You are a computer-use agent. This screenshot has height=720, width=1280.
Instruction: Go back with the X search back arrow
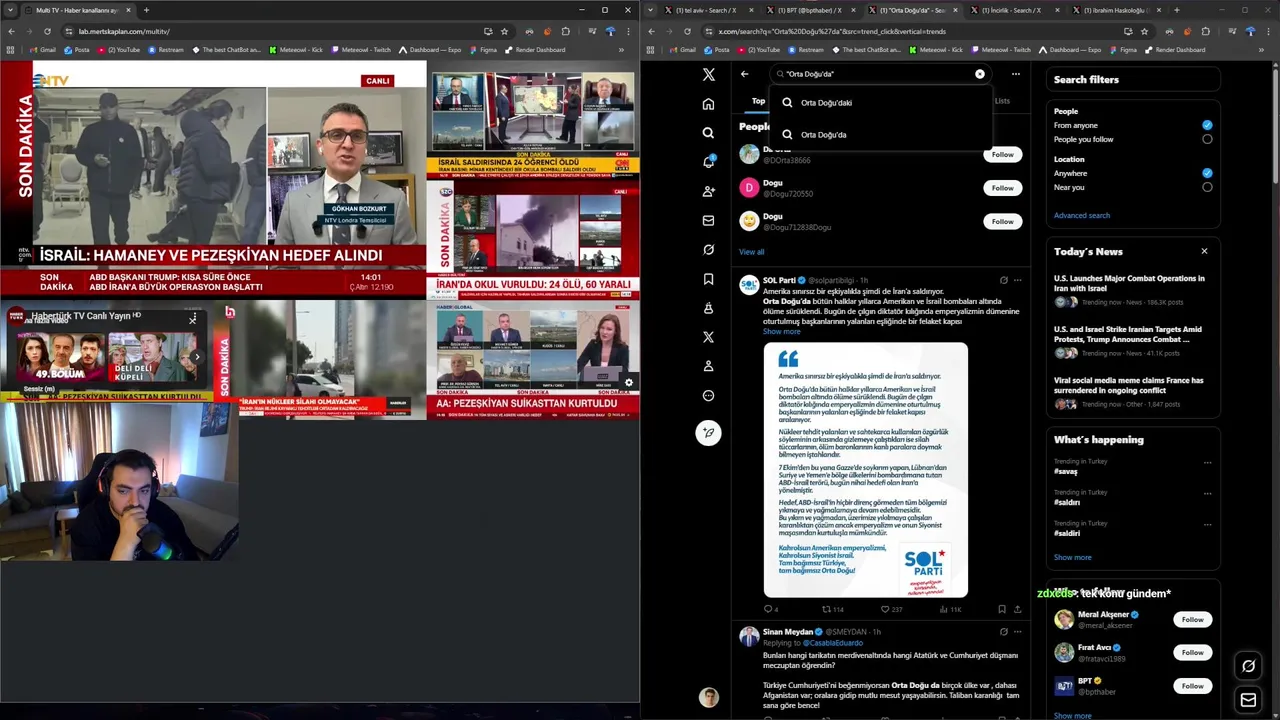(744, 74)
